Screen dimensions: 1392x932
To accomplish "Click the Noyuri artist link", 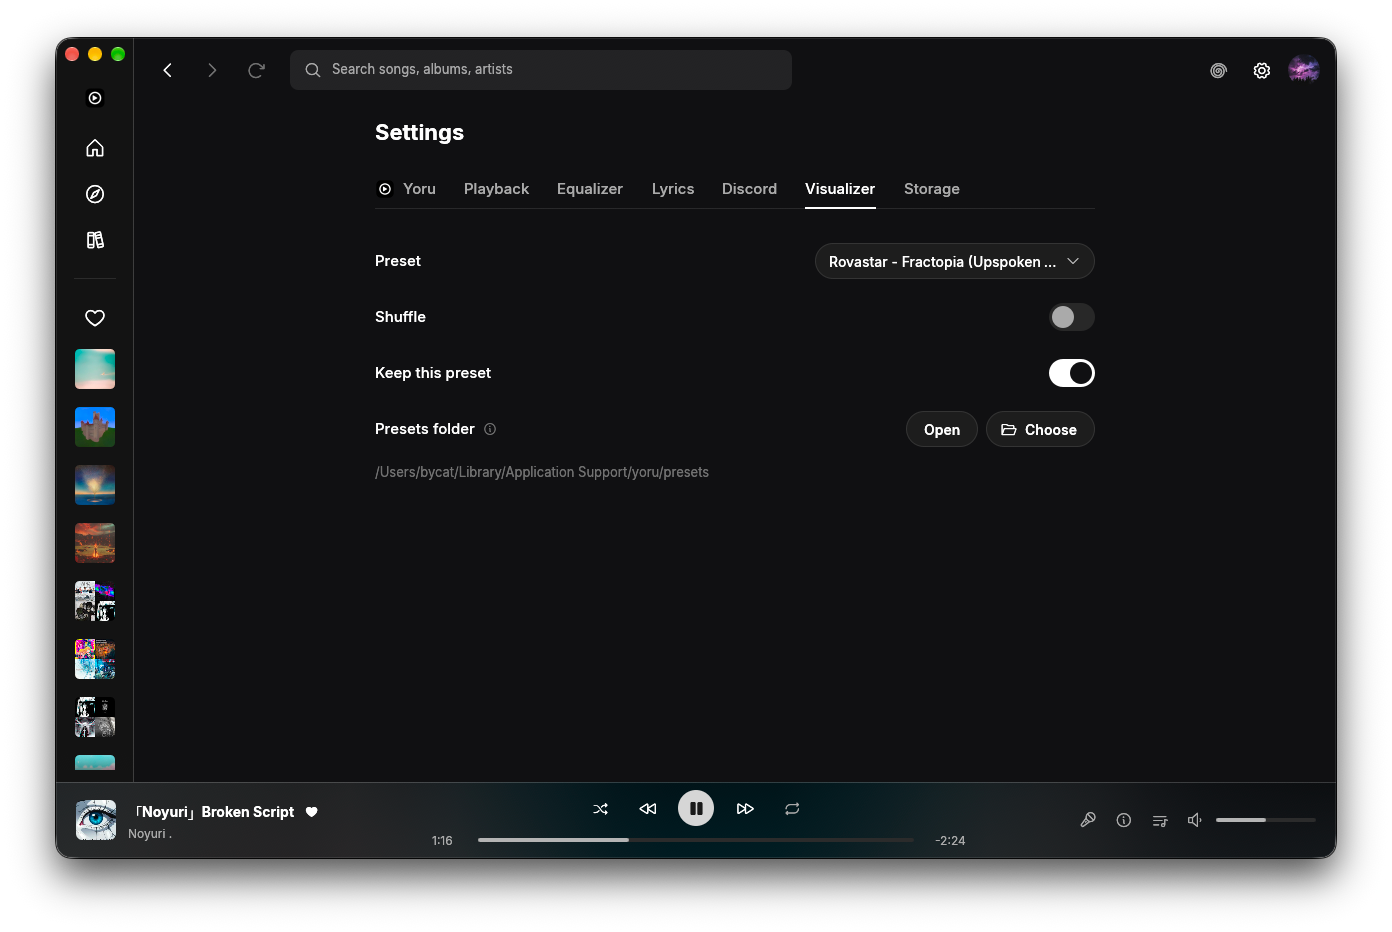I will (150, 834).
